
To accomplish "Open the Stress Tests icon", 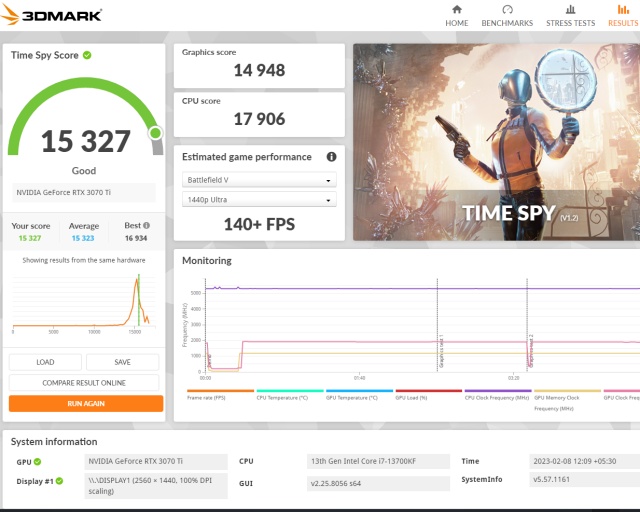I will tap(571, 9).
